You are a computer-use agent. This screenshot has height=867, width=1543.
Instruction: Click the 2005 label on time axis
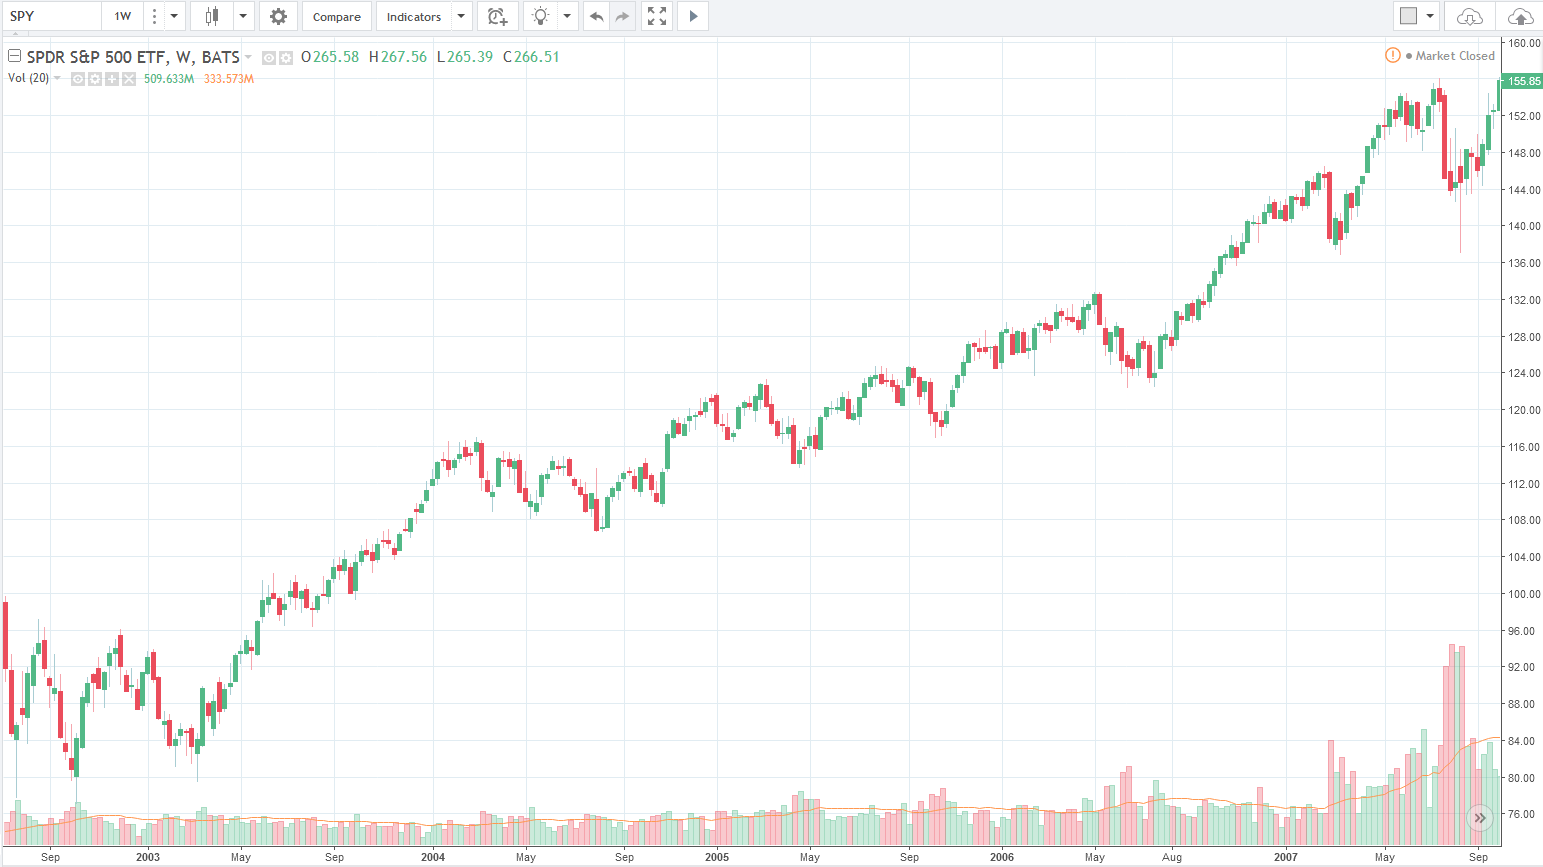coord(717,857)
